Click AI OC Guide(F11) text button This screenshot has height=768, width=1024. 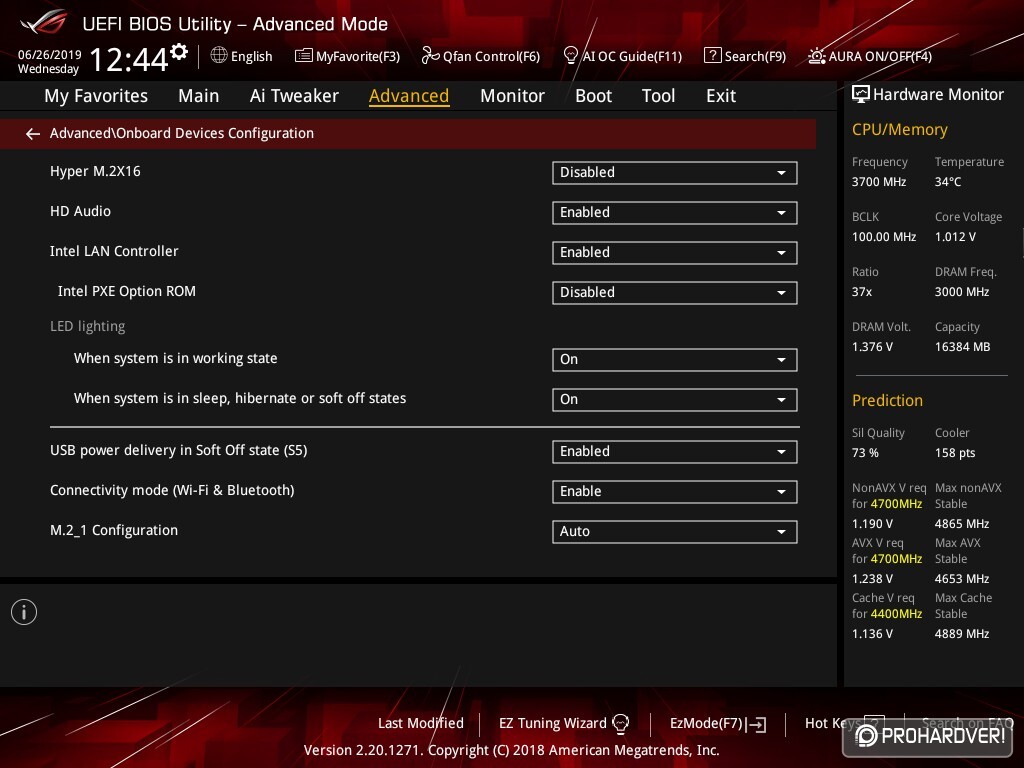(632, 57)
